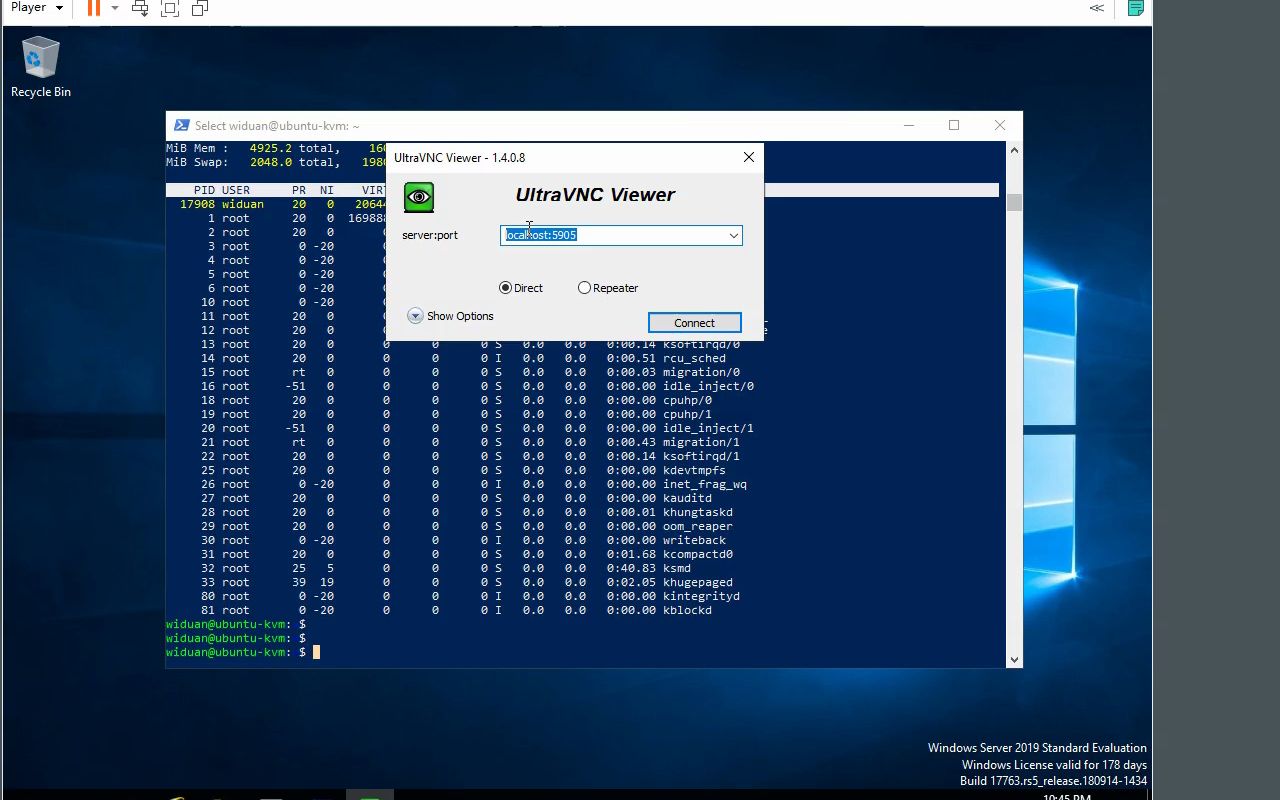Enter full screen mode via toolbar icon
The height and width of the screenshot is (800, 1280).
(170, 8)
